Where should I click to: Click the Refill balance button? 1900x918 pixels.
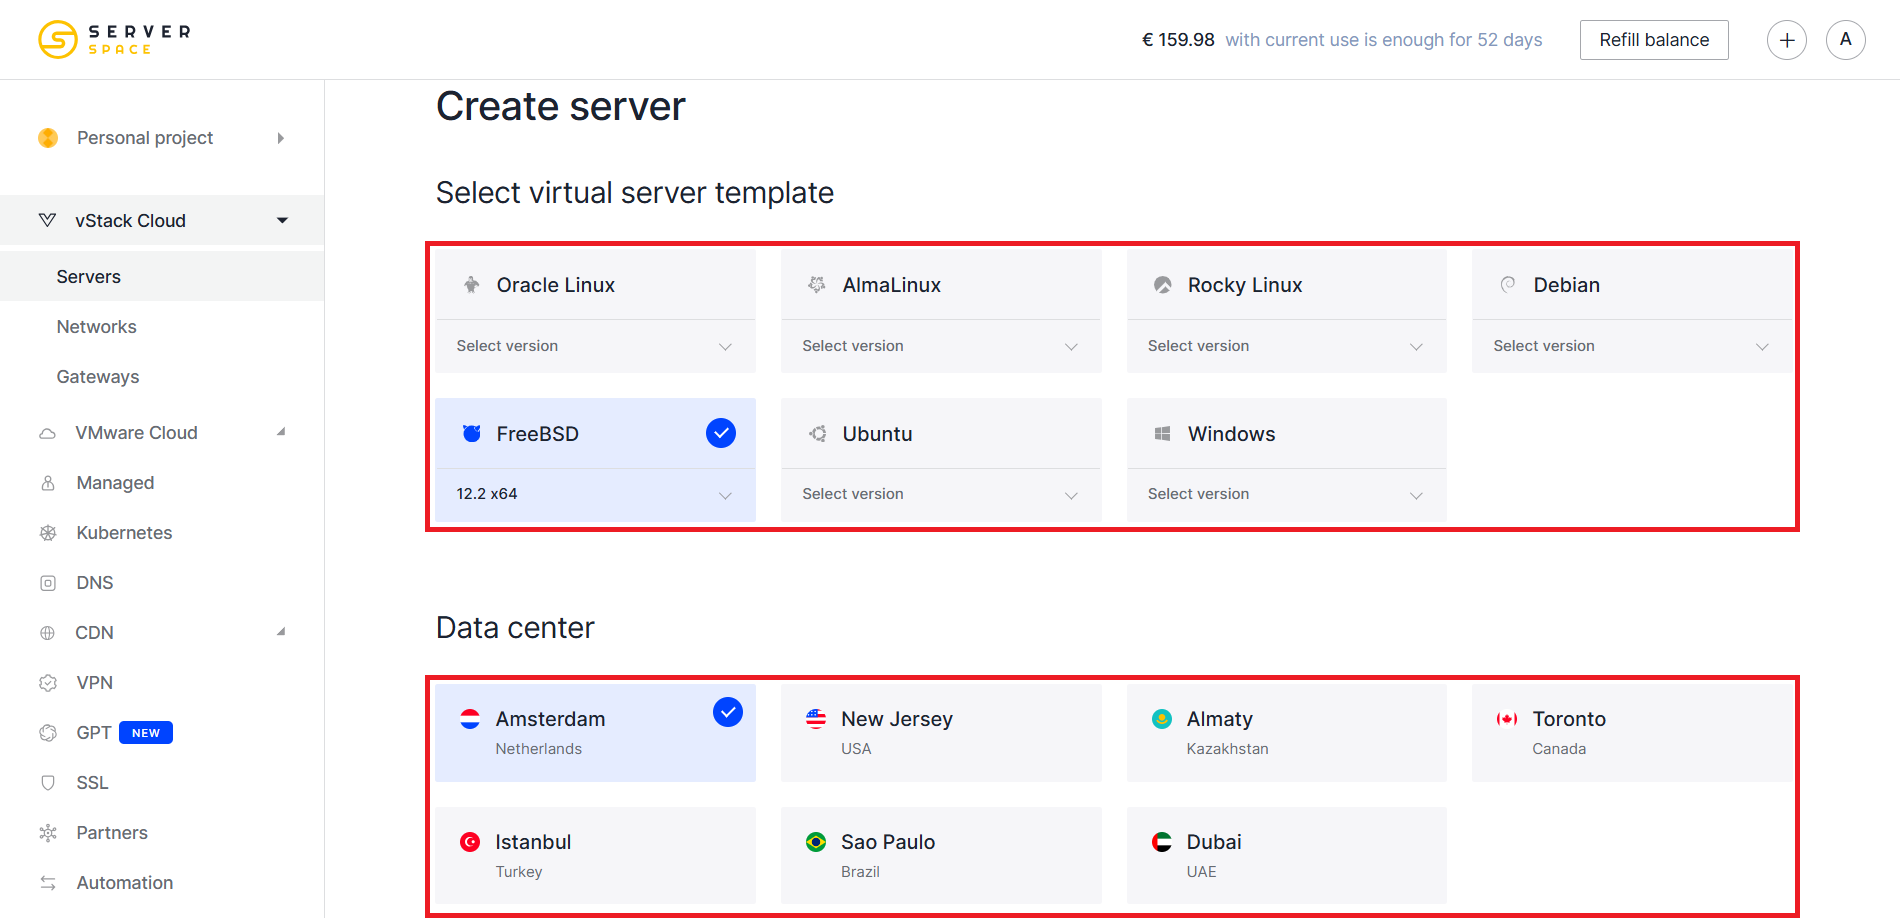point(1654,40)
